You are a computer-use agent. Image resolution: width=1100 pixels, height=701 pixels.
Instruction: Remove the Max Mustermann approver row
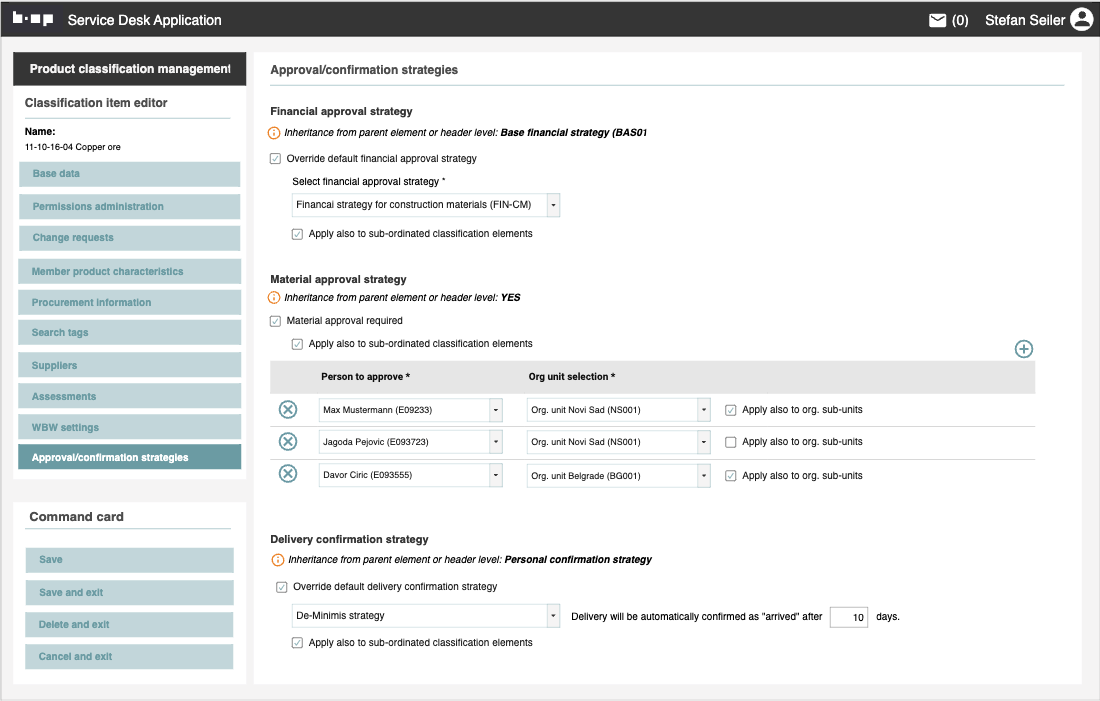pyautogui.click(x=288, y=409)
